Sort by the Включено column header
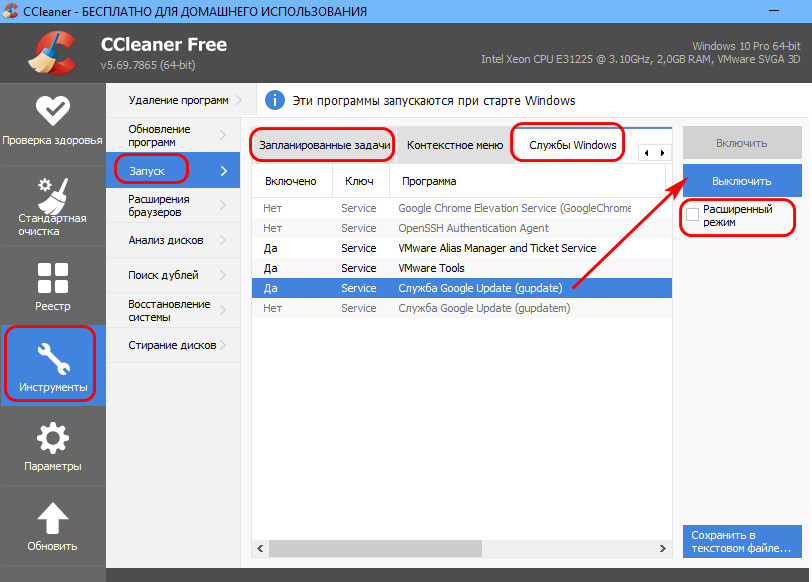 pos(292,181)
